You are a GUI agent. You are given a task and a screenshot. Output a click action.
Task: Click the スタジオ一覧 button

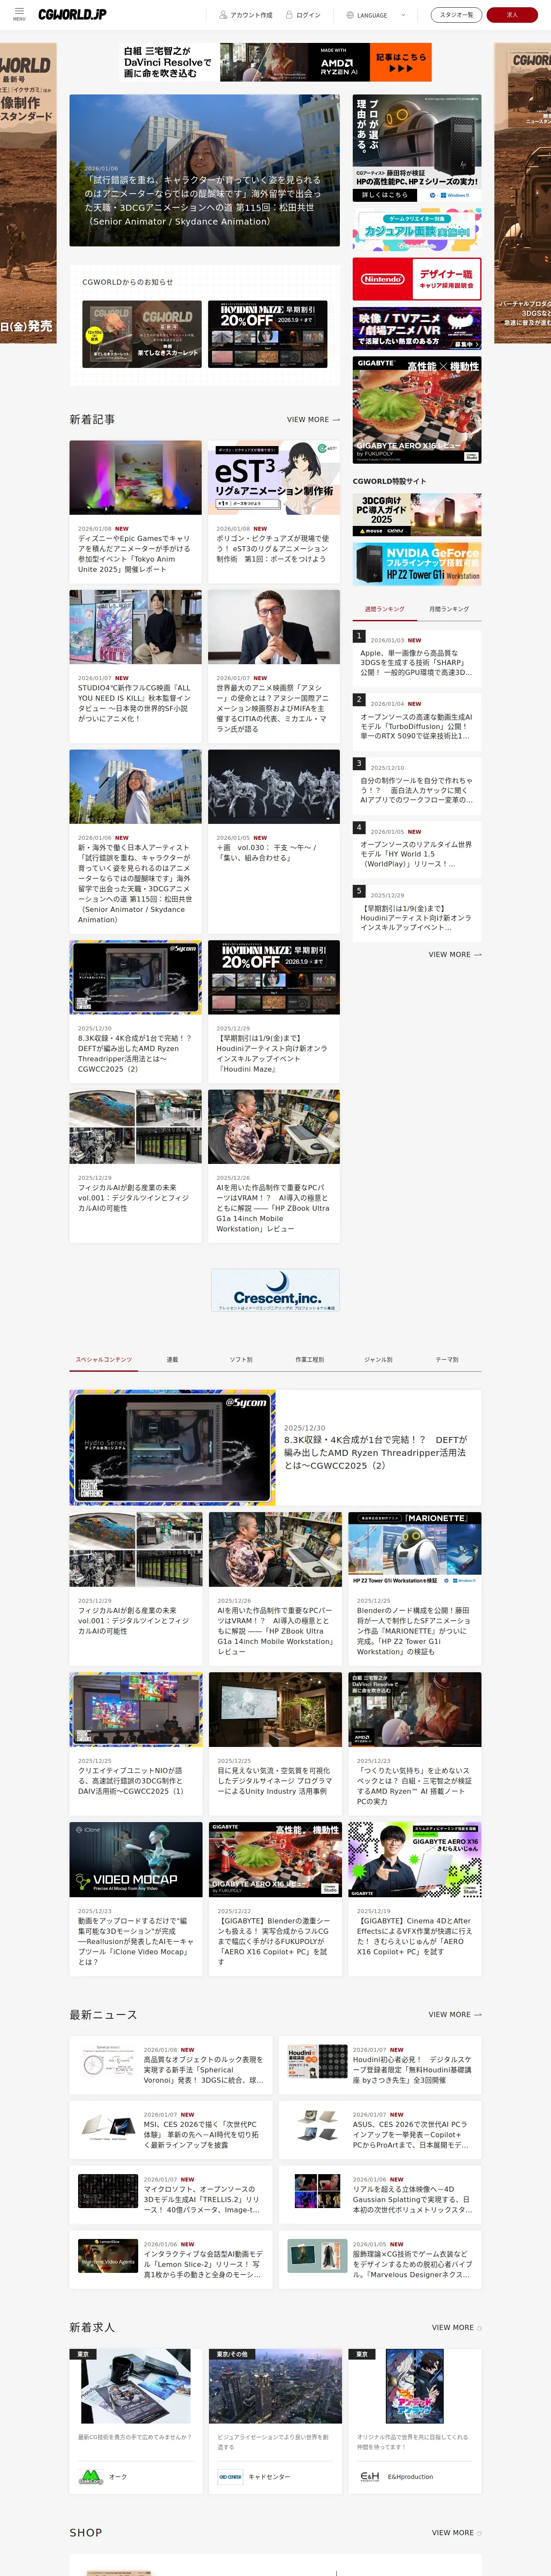coord(456,15)
